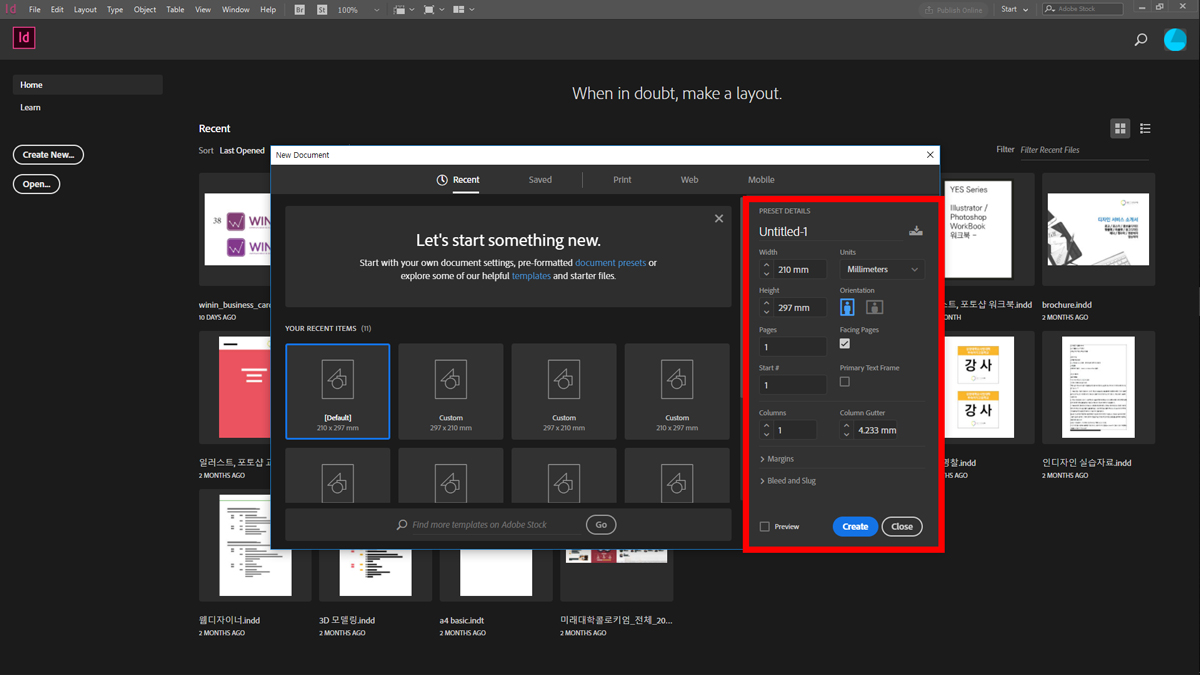The width and height of the screenshot is (1200, 675).
Task: Open the View Options icon menu
Action: 402,9
